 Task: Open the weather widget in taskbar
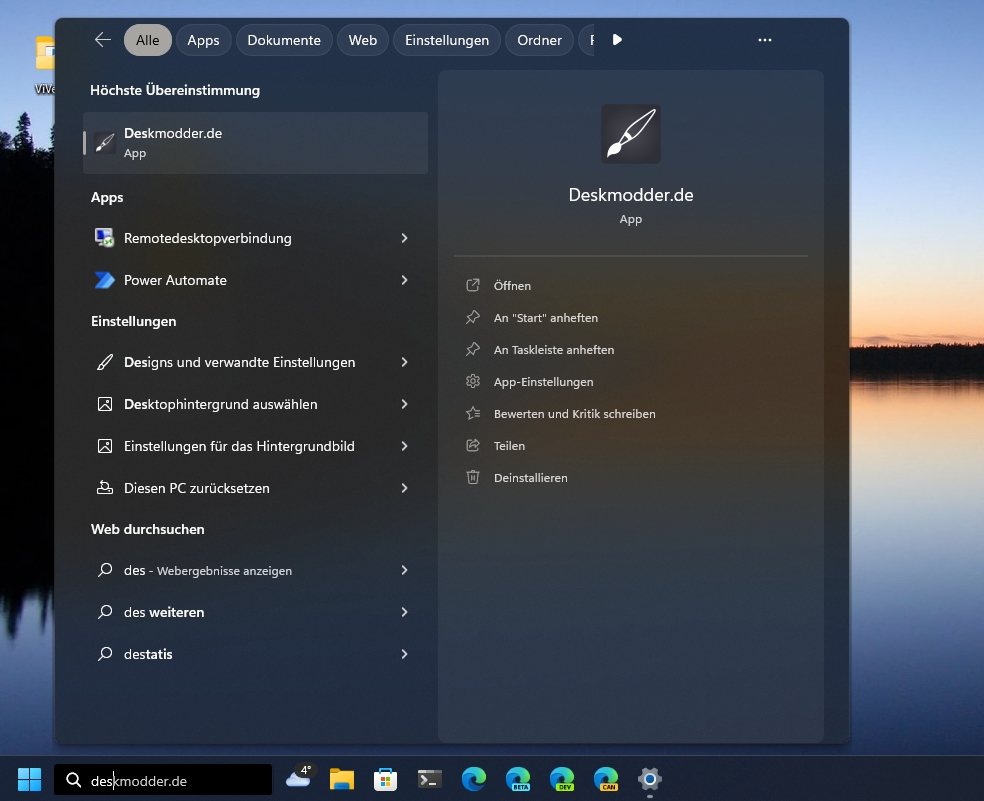pos(299,777)
